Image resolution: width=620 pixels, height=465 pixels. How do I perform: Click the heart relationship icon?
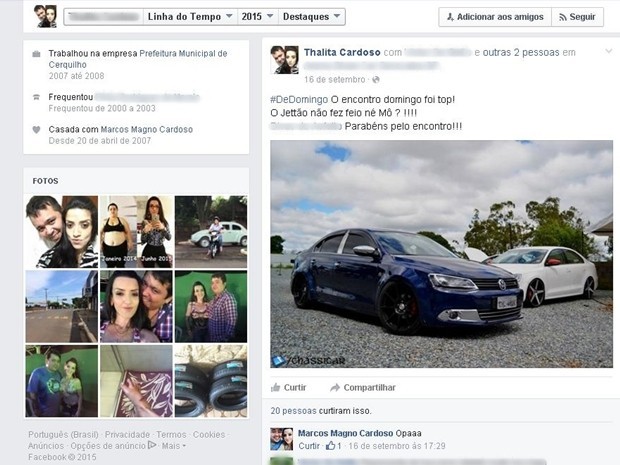(36, 130)
